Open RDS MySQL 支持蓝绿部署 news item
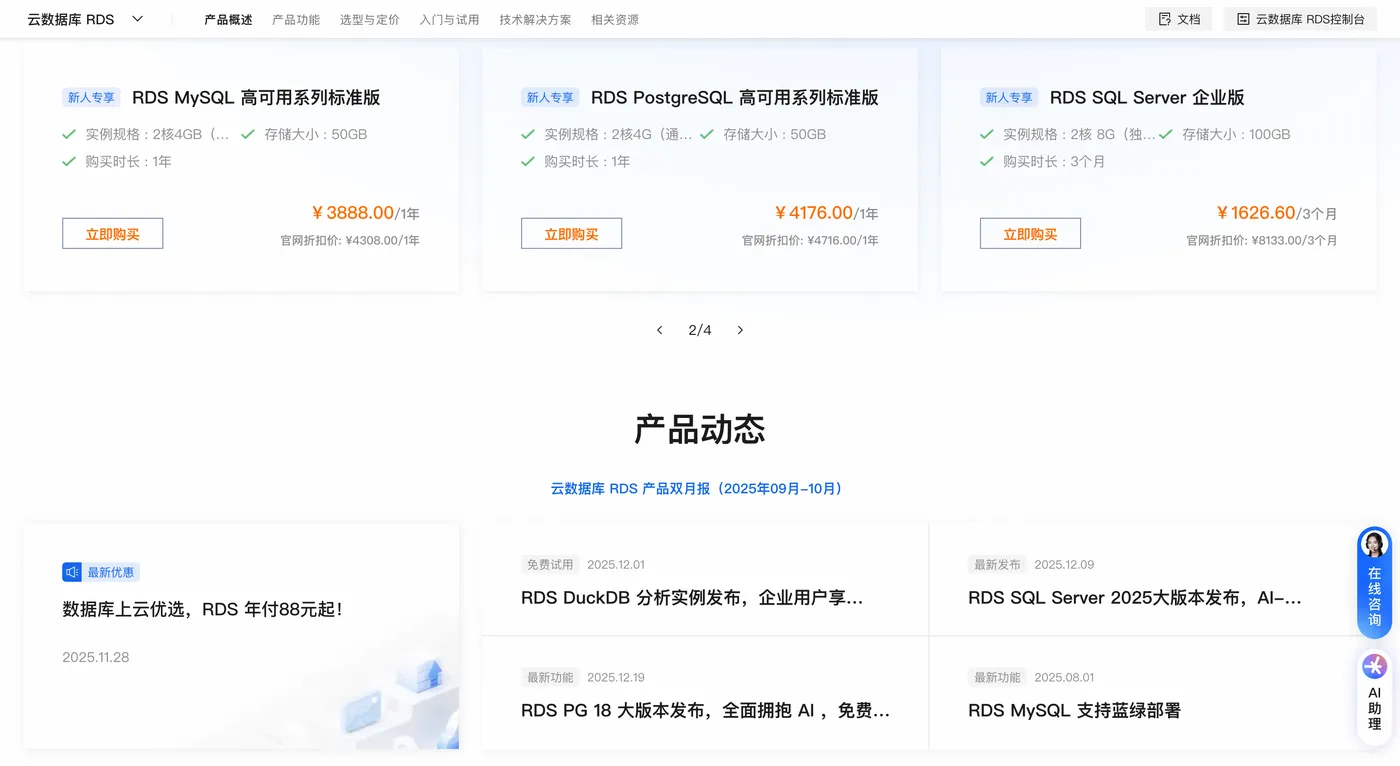Viewport: 1400px width, 766px height. tap(1074, 711)
